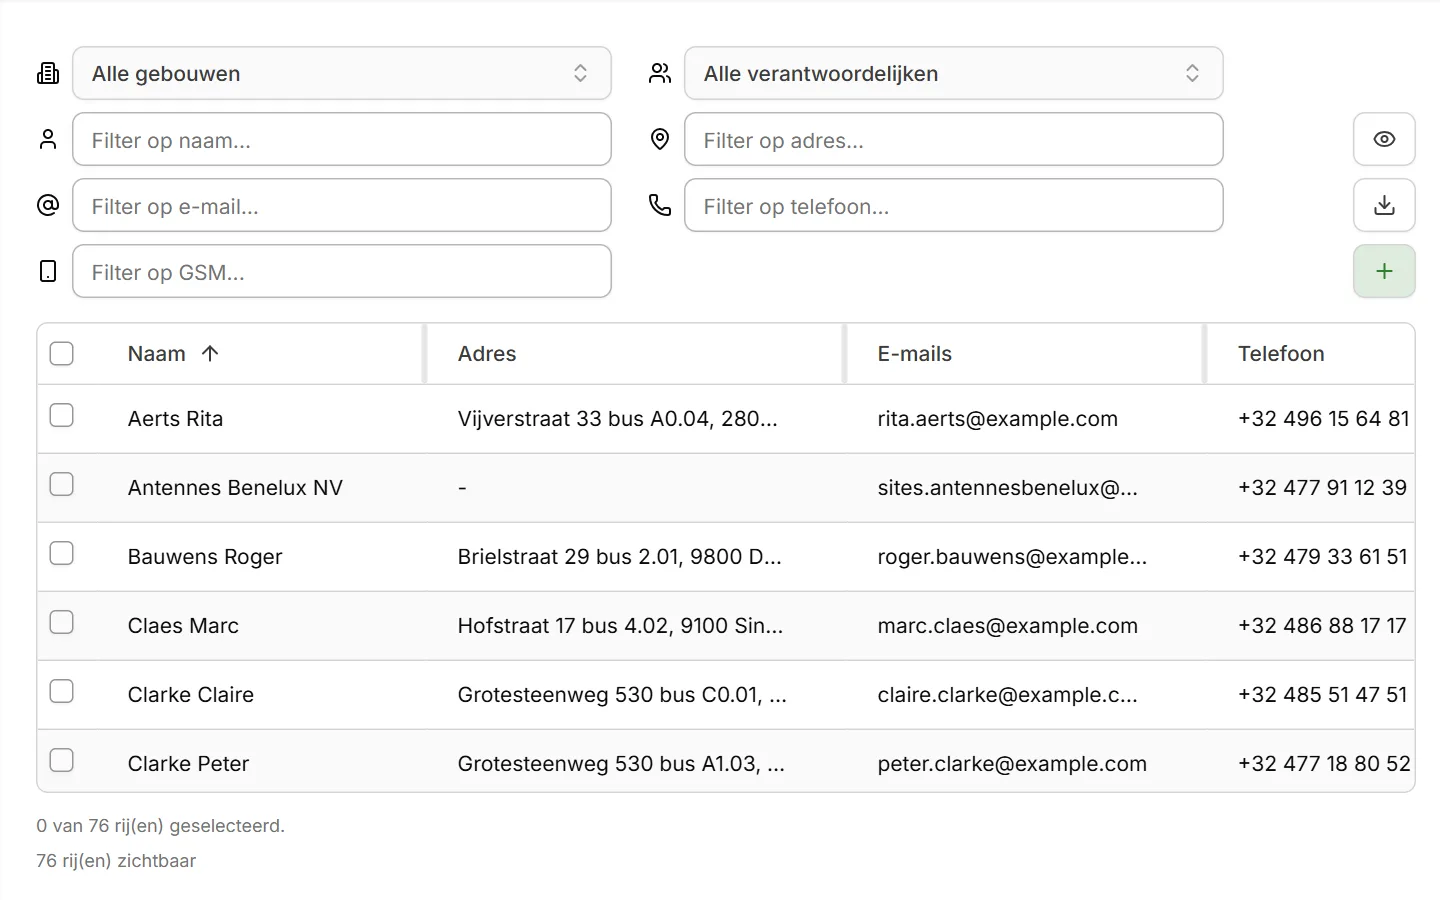Click the email rita.aerts@example.com
This screenshot has width=1440, height=900.
pyautogui.click(x=998, y=419)
